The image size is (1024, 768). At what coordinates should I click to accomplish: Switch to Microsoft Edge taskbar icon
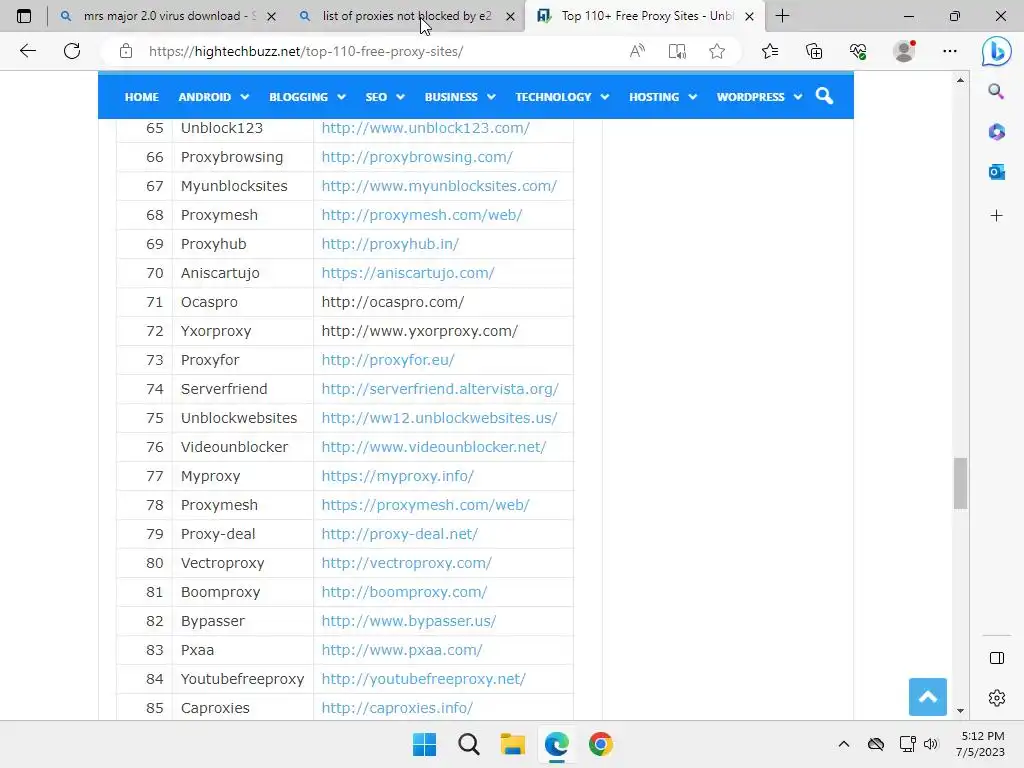[x=556, y=744]
